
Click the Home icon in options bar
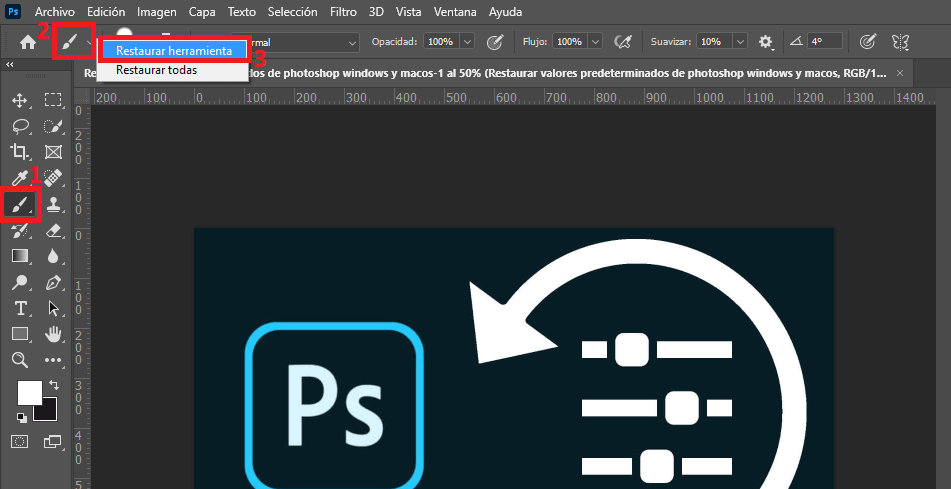(27, 41)
